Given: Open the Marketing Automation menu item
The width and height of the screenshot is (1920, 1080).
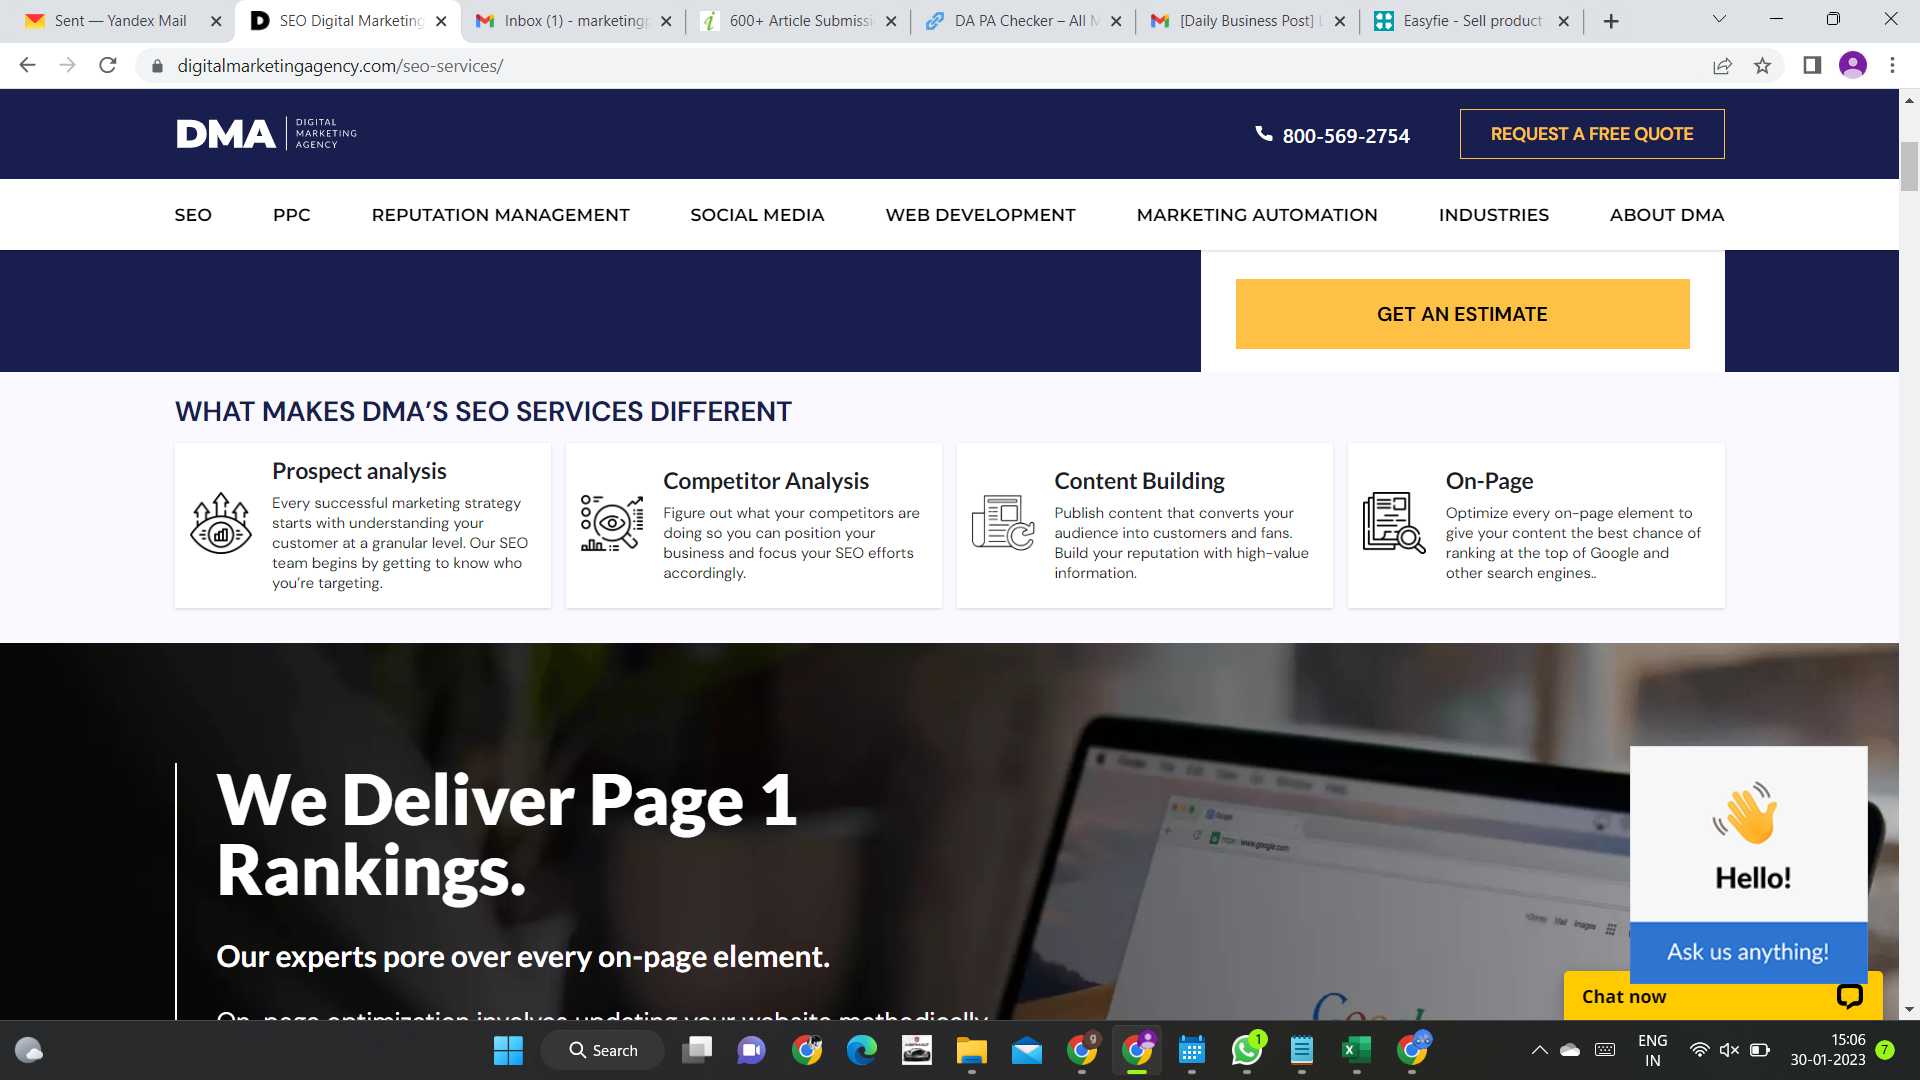Looking at the screenshot, I should 1257,215.
